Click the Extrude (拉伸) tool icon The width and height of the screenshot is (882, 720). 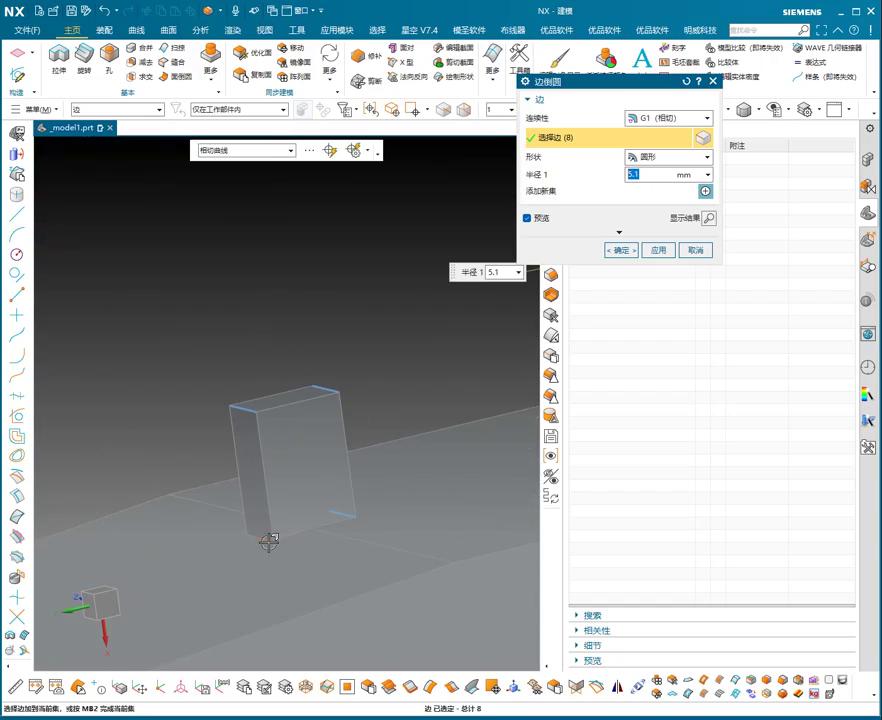59,54
